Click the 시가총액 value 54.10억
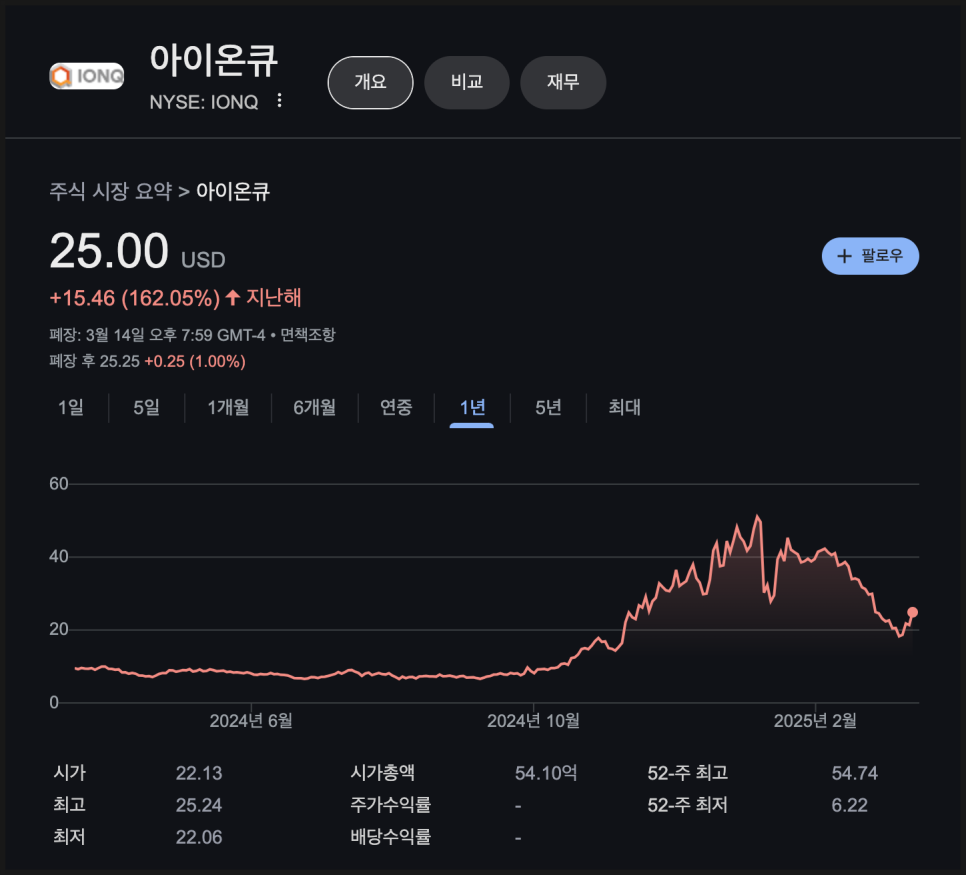966x875 pixels. (546, 773)
